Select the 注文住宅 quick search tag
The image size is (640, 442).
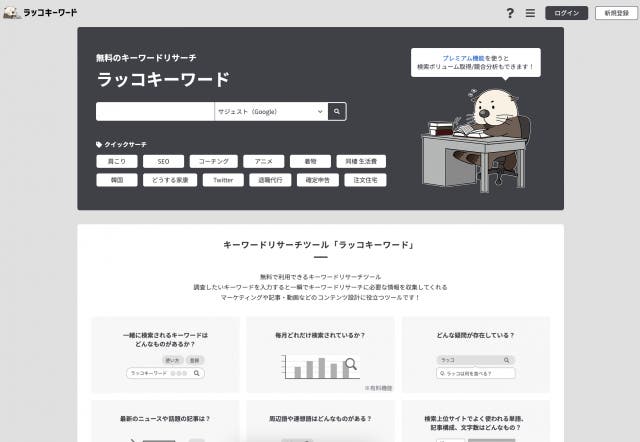pyautogui.click(x=365, y=180)
